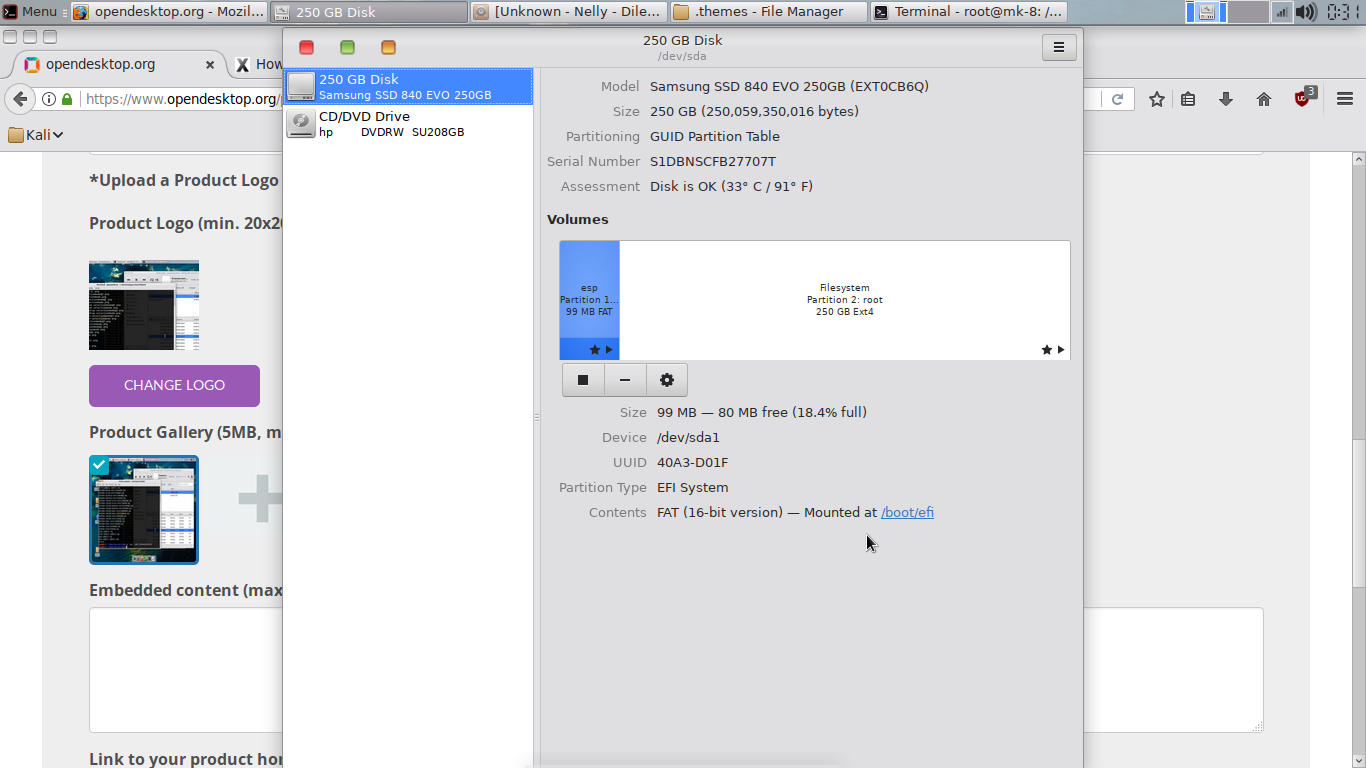Select the CD/DVD Drive entry

click(409, 124)
